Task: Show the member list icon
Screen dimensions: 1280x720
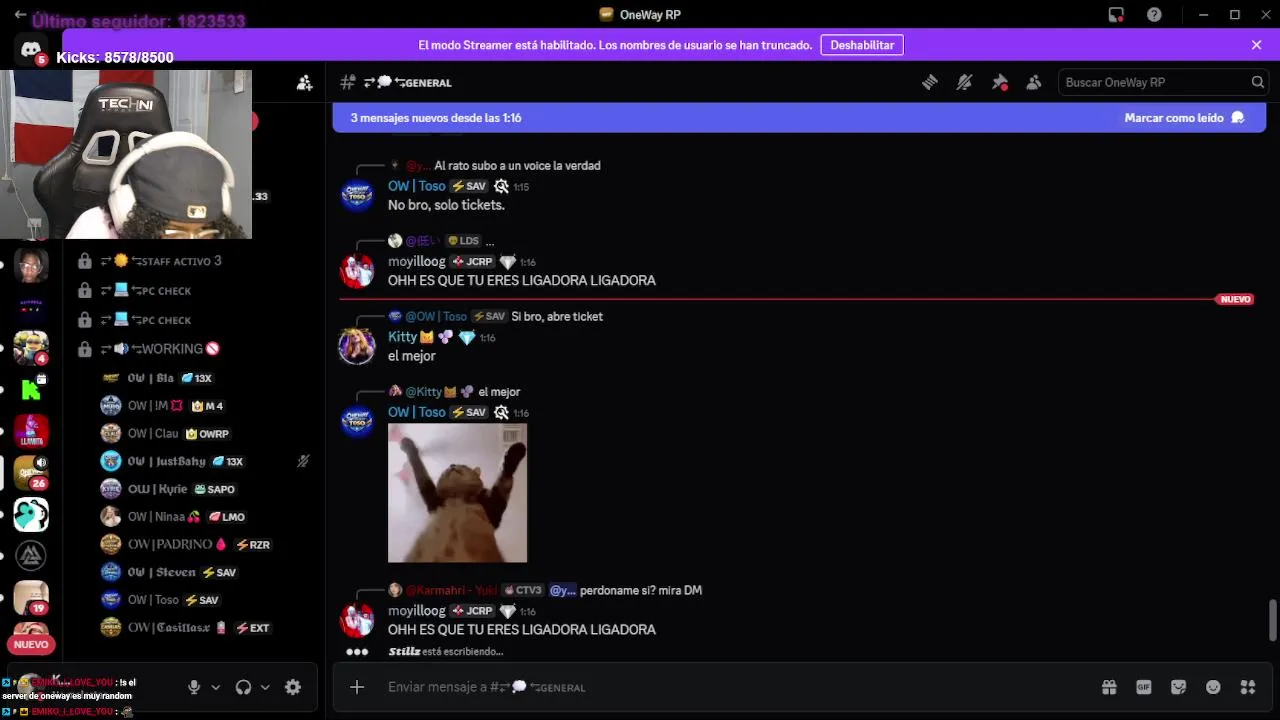Action: pos(1034,83)
